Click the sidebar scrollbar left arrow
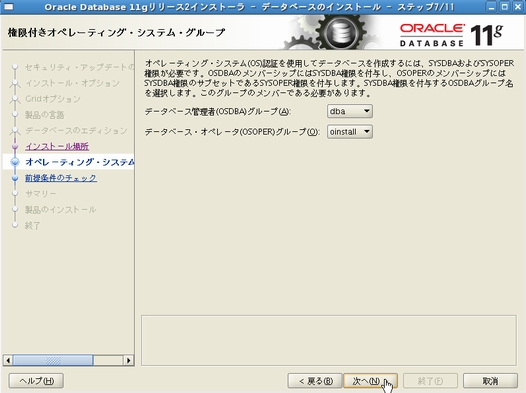The height and width of the screenshot is (393, 526). (x=8, y=360)
